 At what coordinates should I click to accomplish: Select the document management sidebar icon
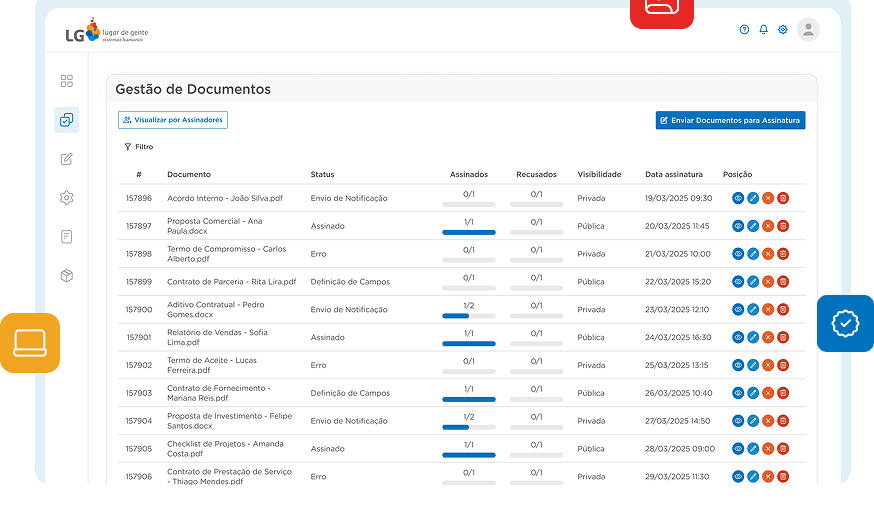tap(67, 120)
